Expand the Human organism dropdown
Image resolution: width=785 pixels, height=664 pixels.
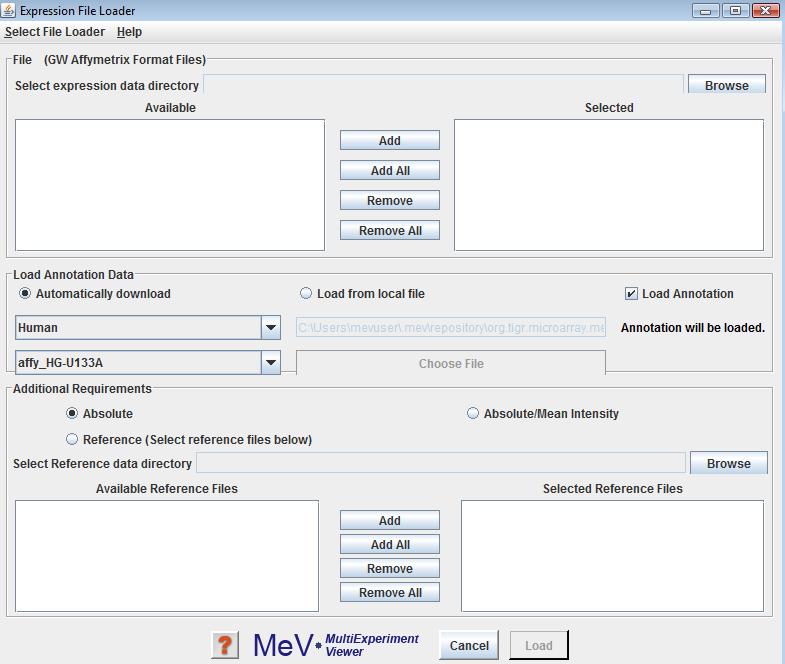click(x=271, y=328)
